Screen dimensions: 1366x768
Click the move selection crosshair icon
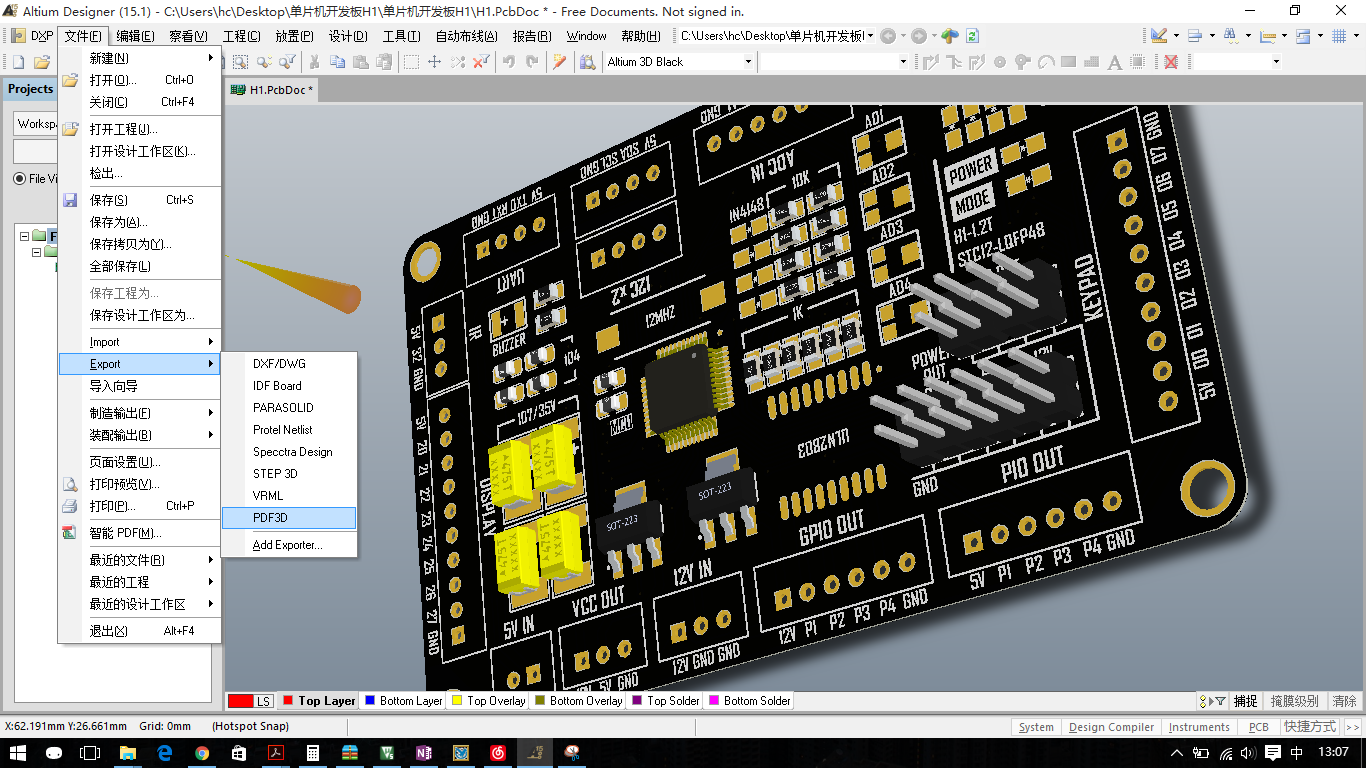(434, 62)
